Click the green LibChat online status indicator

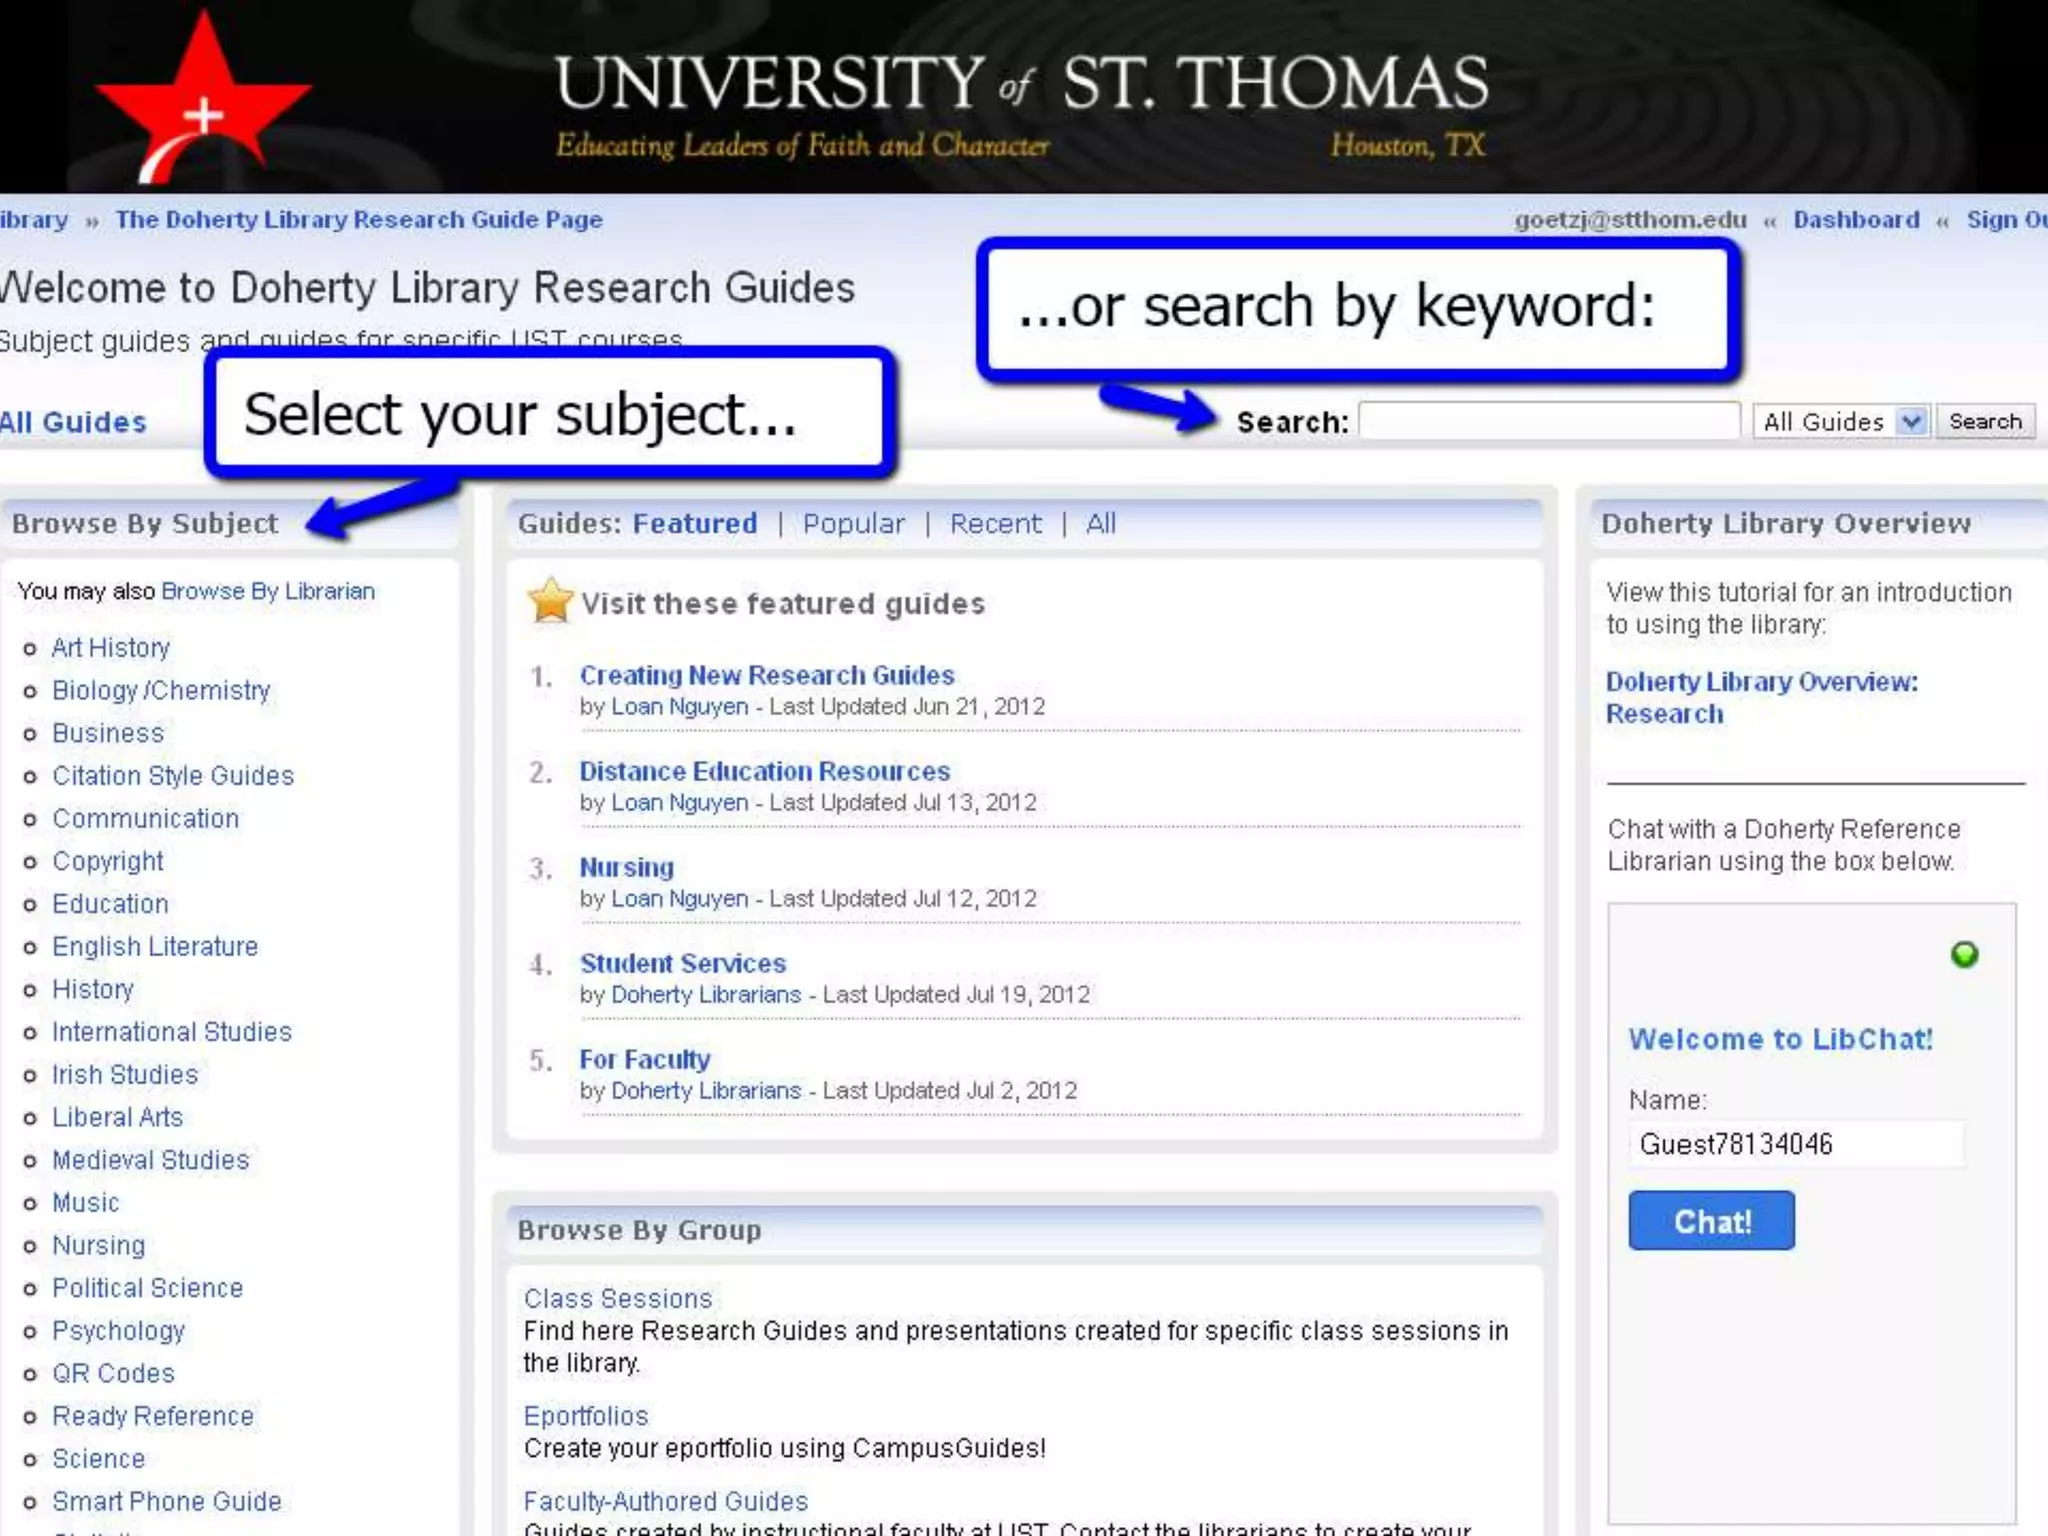[1964, 954]
